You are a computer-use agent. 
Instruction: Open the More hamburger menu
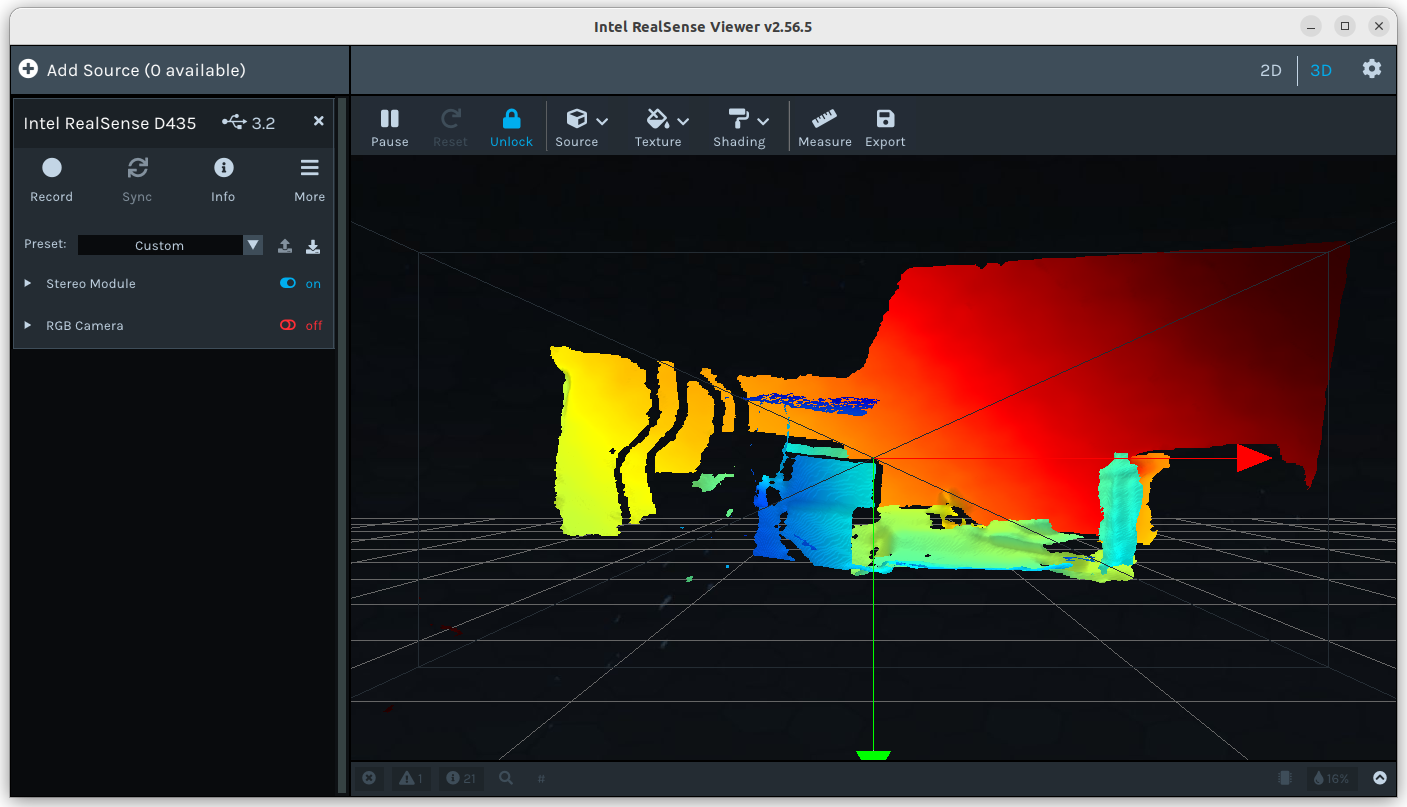[310, 179]
